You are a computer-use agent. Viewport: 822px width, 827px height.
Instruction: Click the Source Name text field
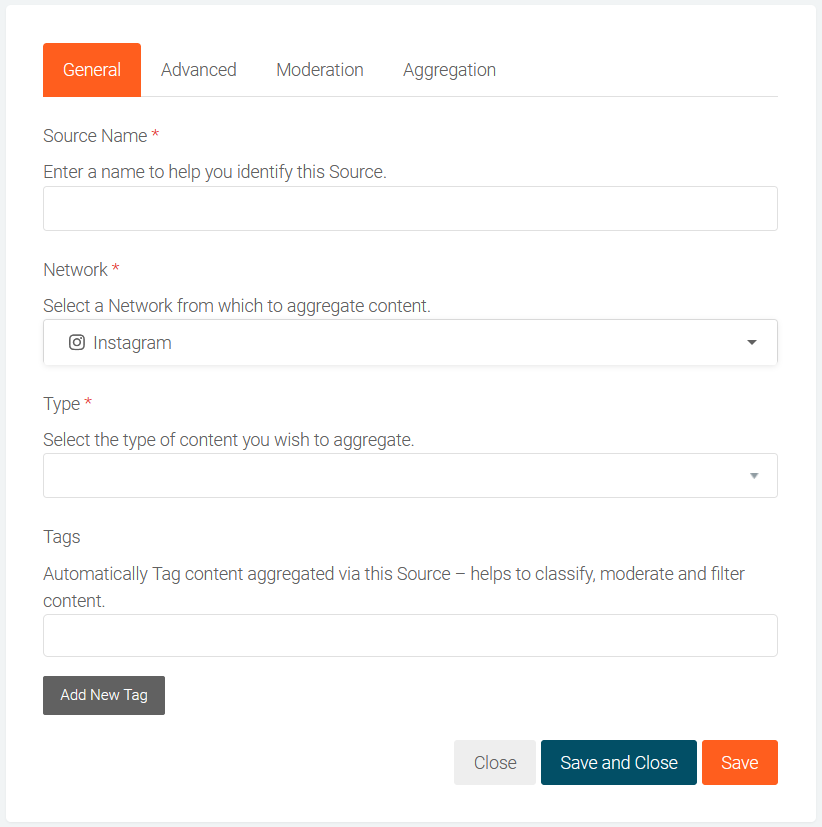click(x=410, y=209)
